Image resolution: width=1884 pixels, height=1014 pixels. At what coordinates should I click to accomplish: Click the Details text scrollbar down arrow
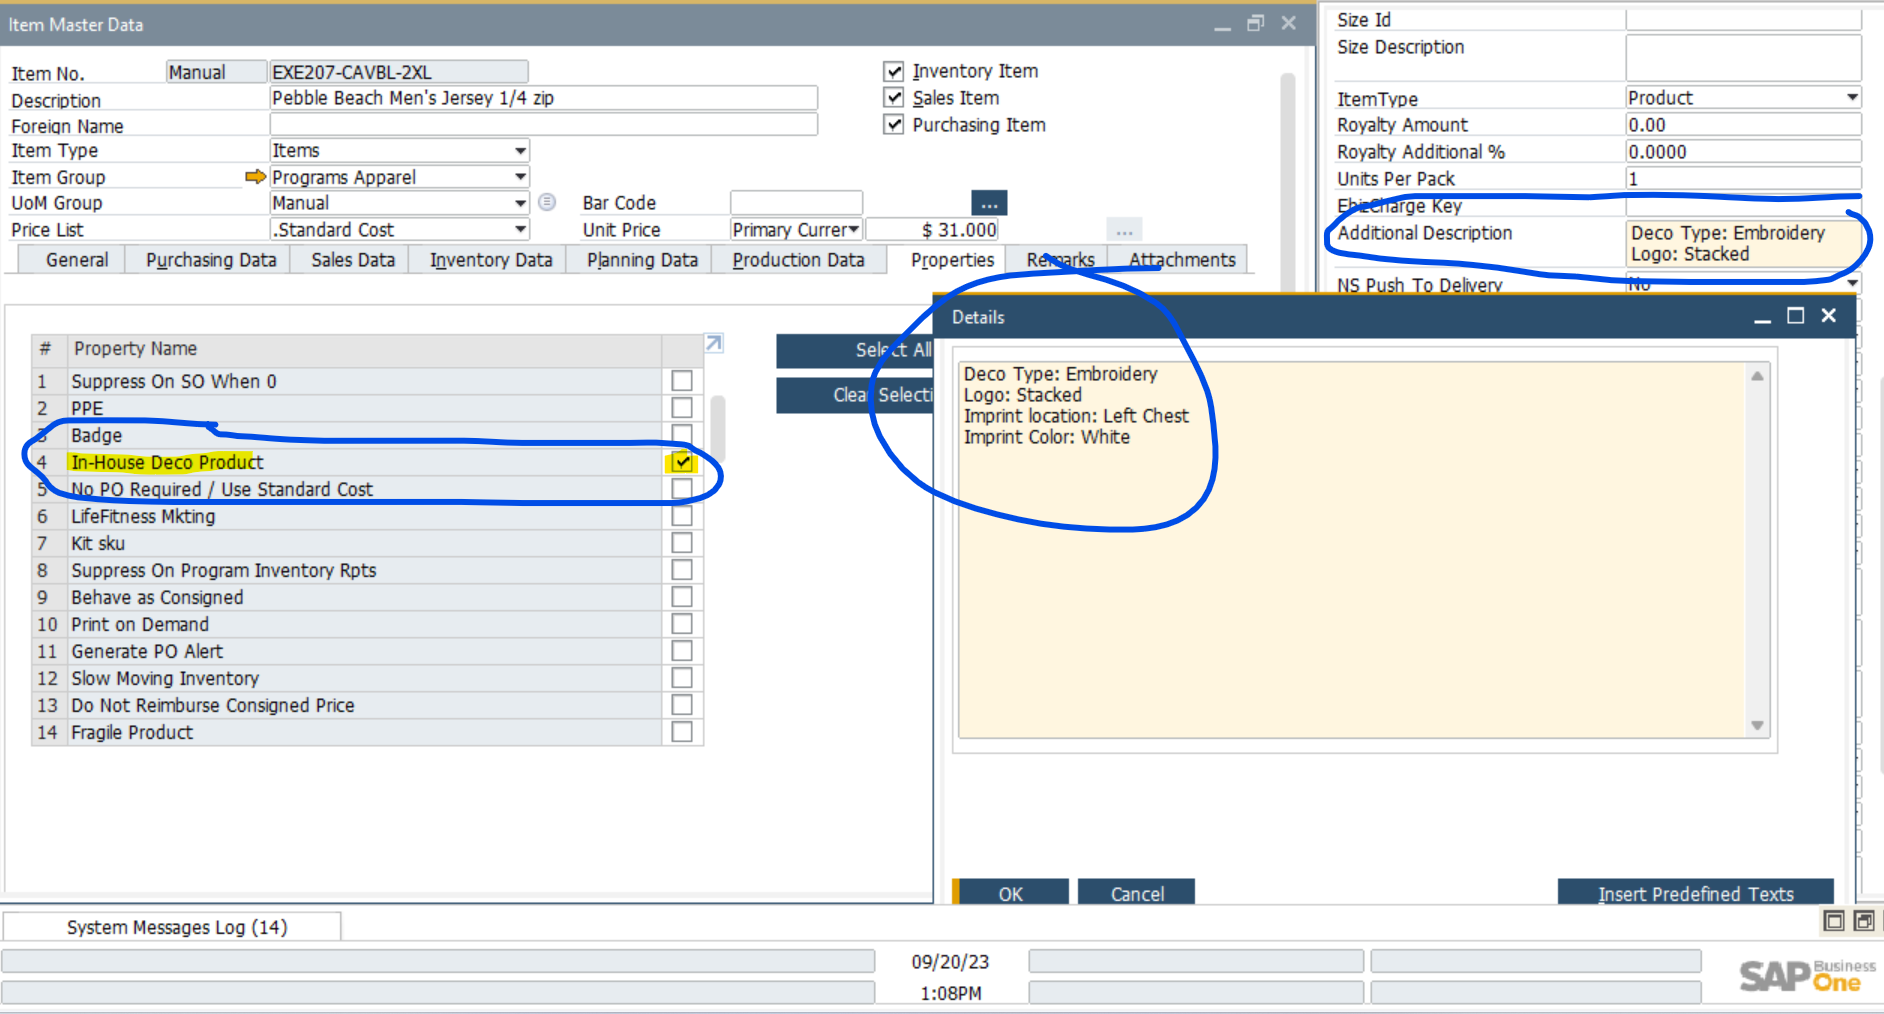pos(1757,726)
